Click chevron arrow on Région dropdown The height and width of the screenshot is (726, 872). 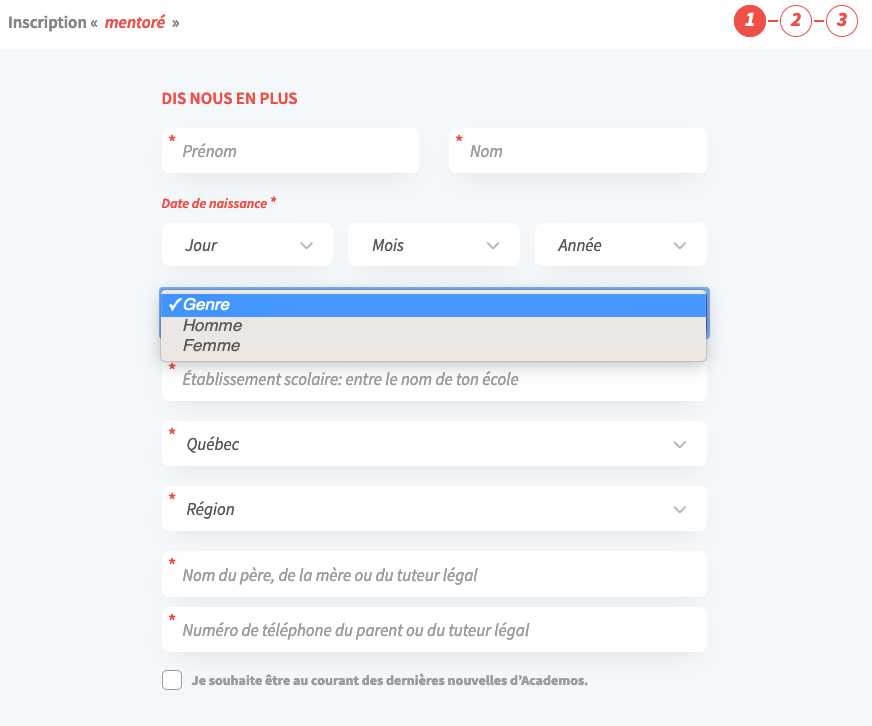[x=680, y=509]
